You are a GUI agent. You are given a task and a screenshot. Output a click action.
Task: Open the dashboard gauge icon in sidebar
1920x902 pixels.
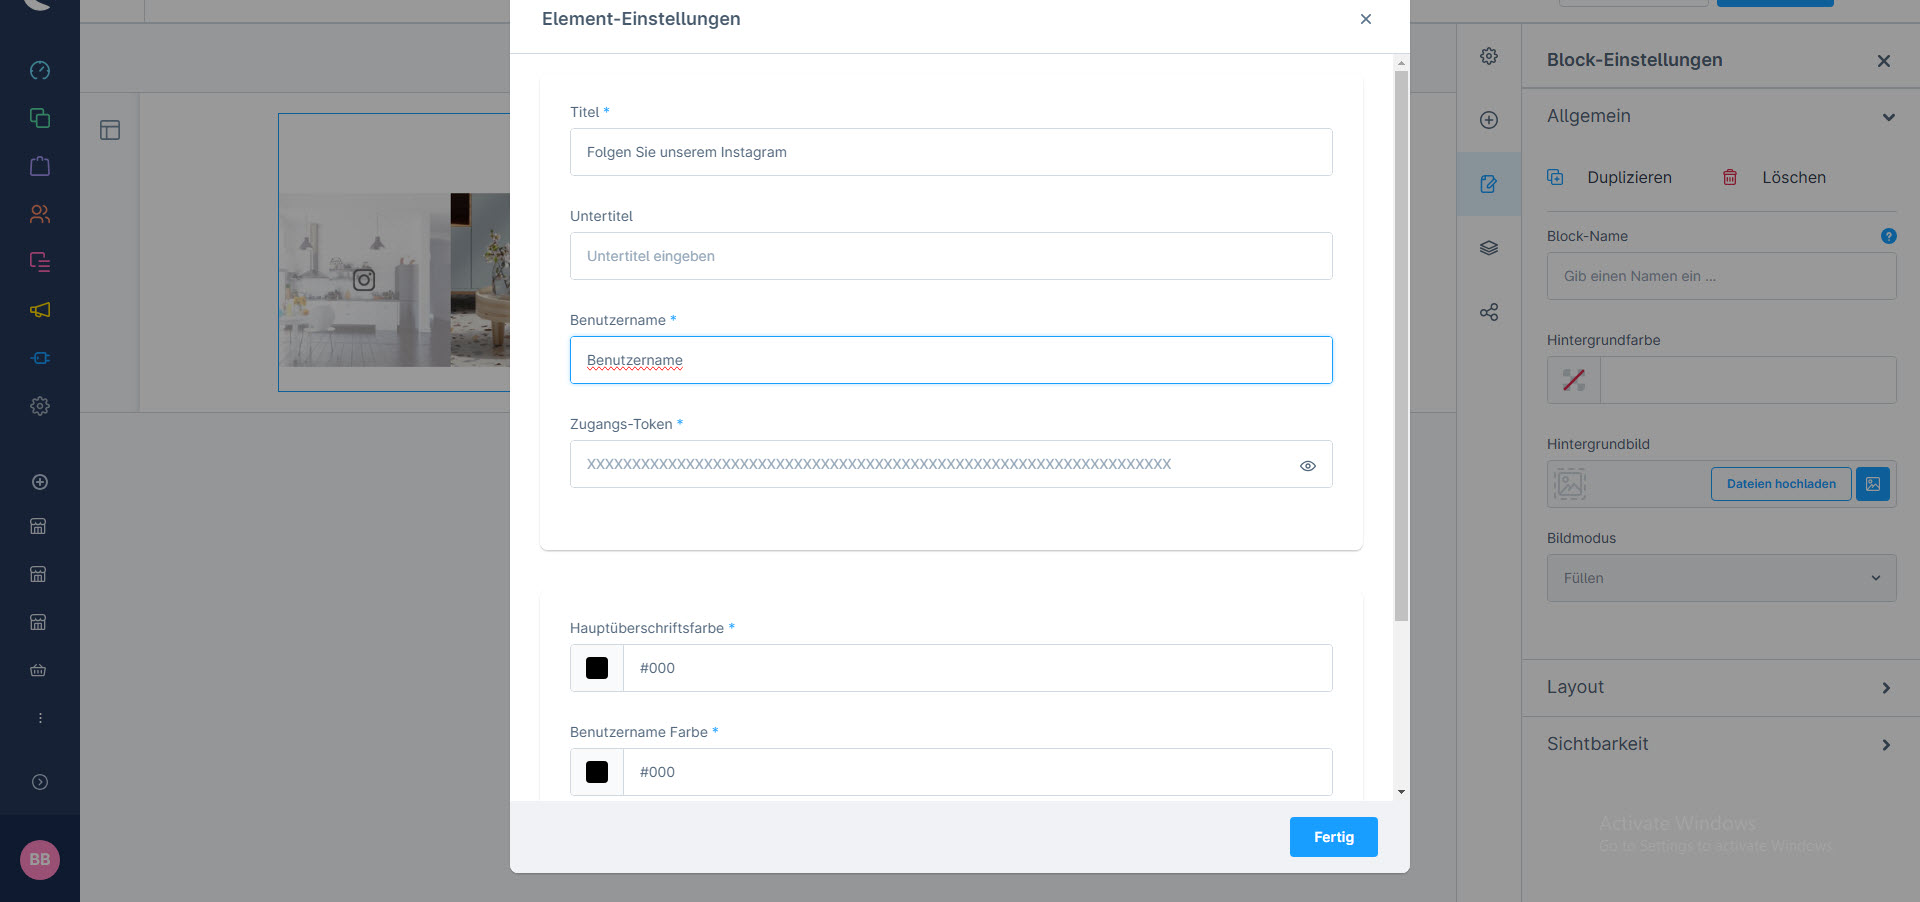point(40,70)
